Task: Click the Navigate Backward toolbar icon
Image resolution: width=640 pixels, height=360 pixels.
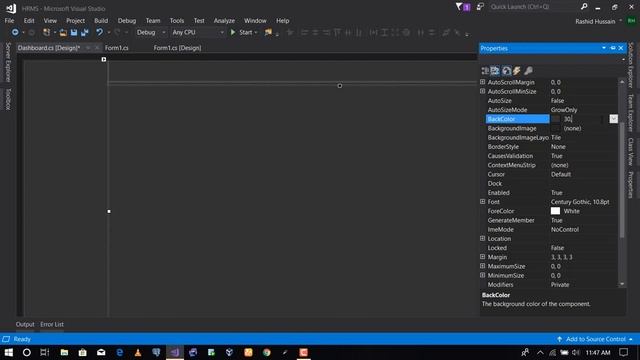Action: [15, 32]
